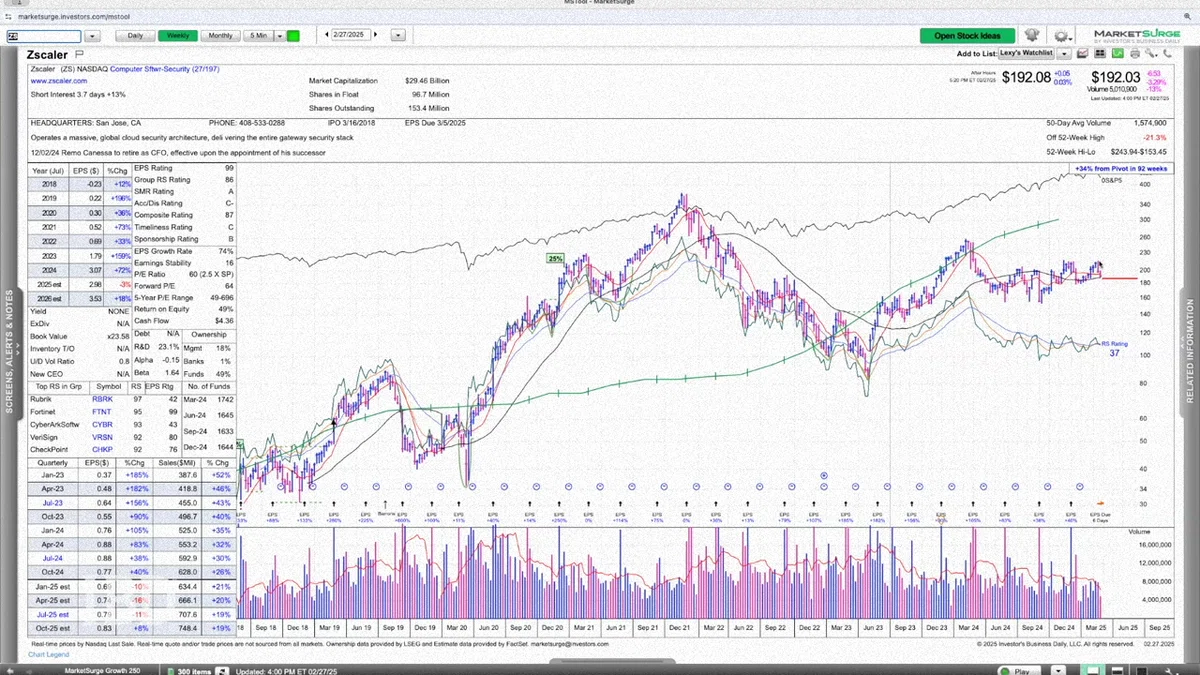Screen dimensions: 1200x675
Task: Click the RS Rating 37 label
Action: (1113, 348)
